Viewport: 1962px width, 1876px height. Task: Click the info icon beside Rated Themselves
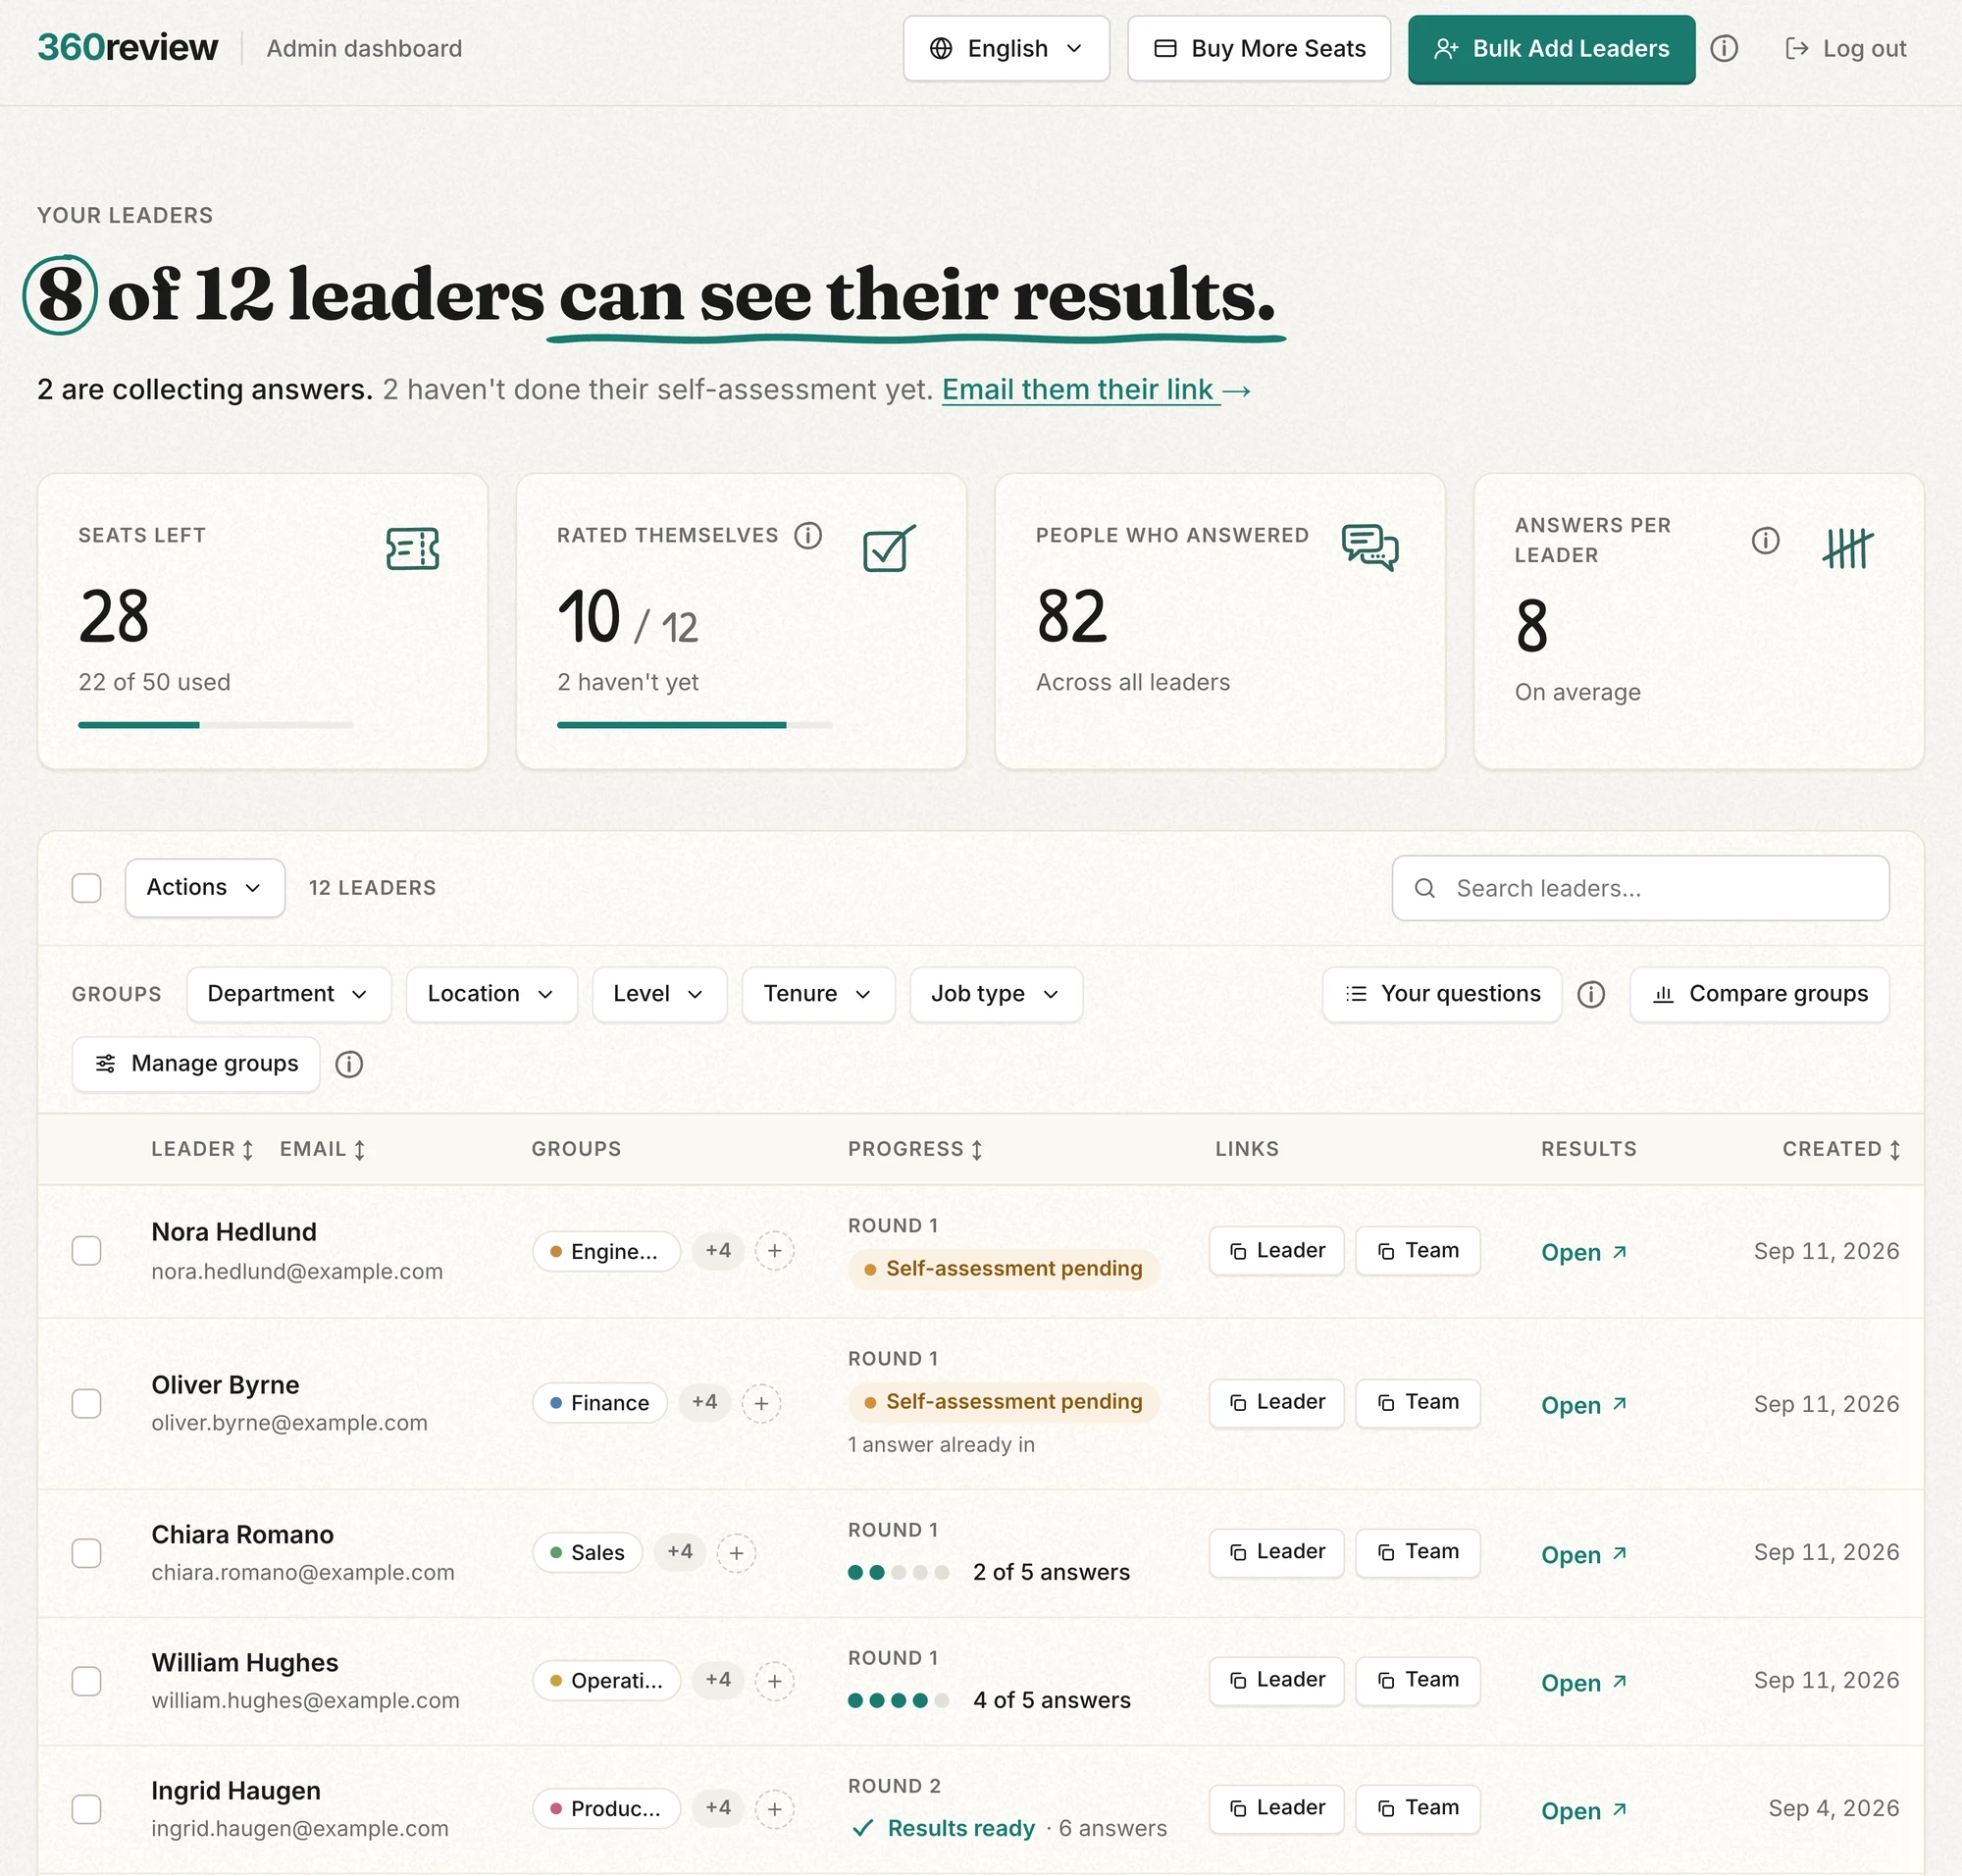[x=808, y=536]
